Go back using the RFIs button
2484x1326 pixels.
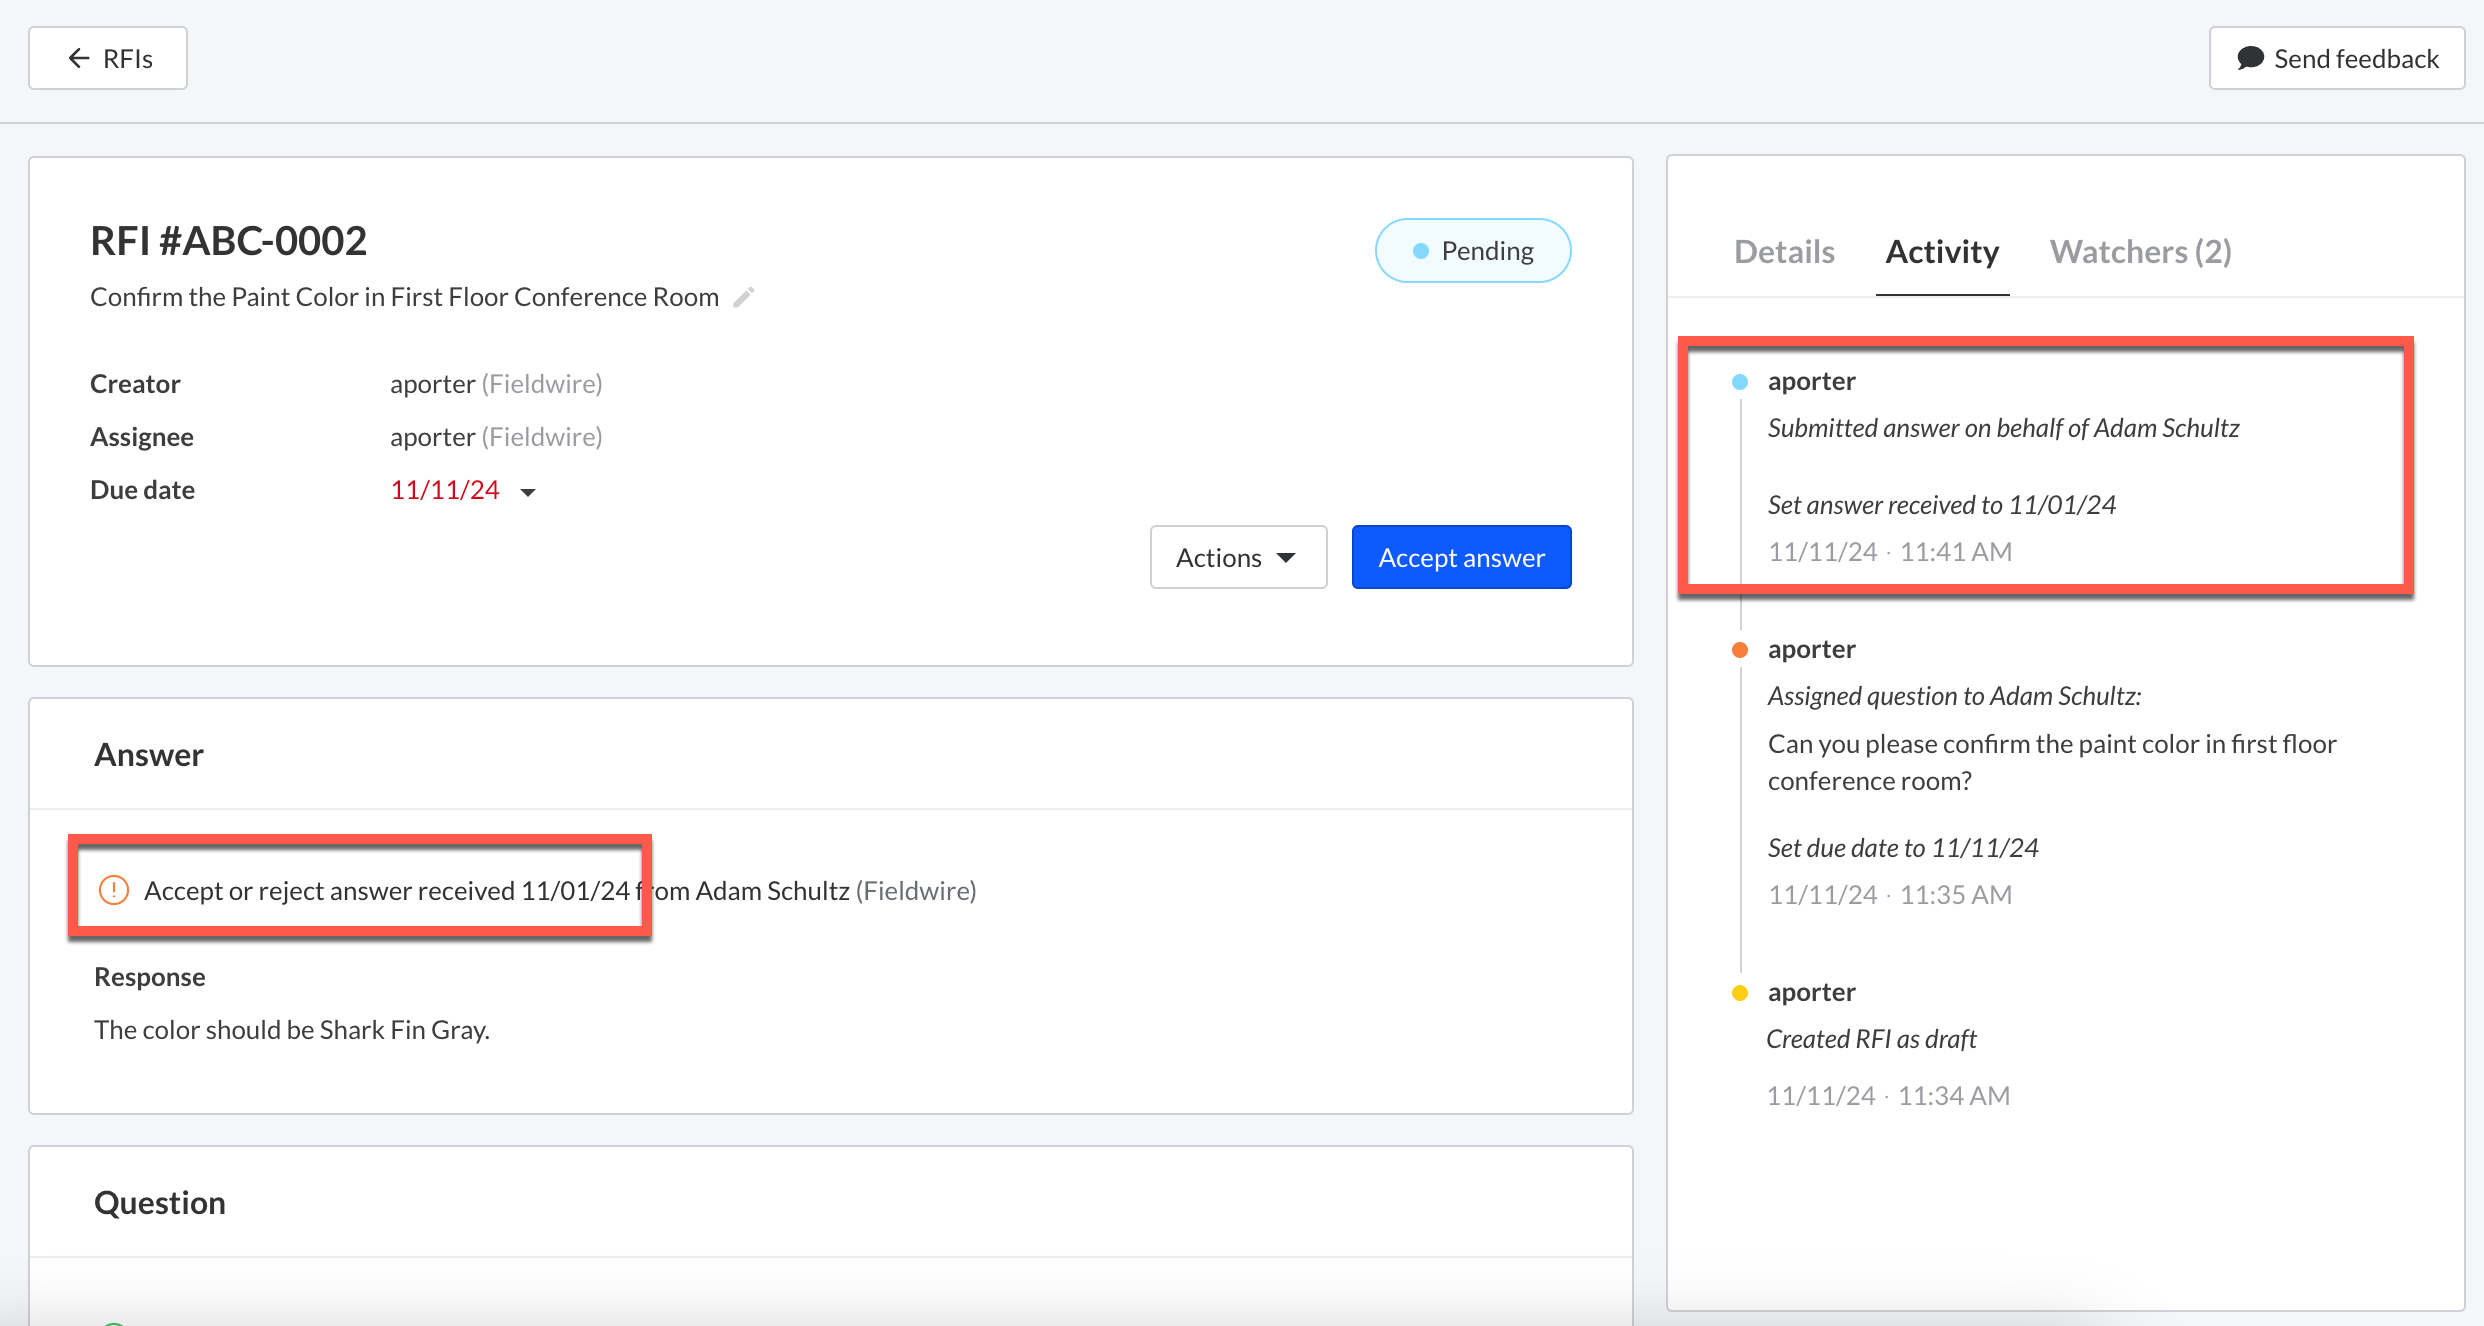click(108, 58)
